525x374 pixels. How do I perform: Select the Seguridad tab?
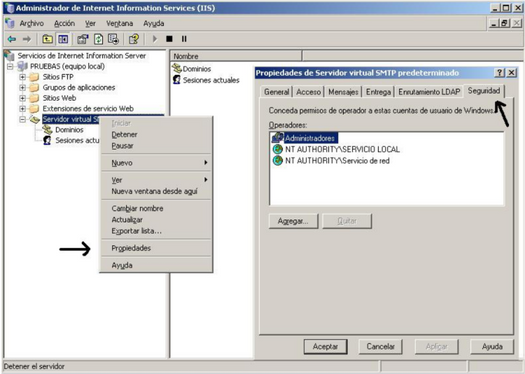click(484, 91)
